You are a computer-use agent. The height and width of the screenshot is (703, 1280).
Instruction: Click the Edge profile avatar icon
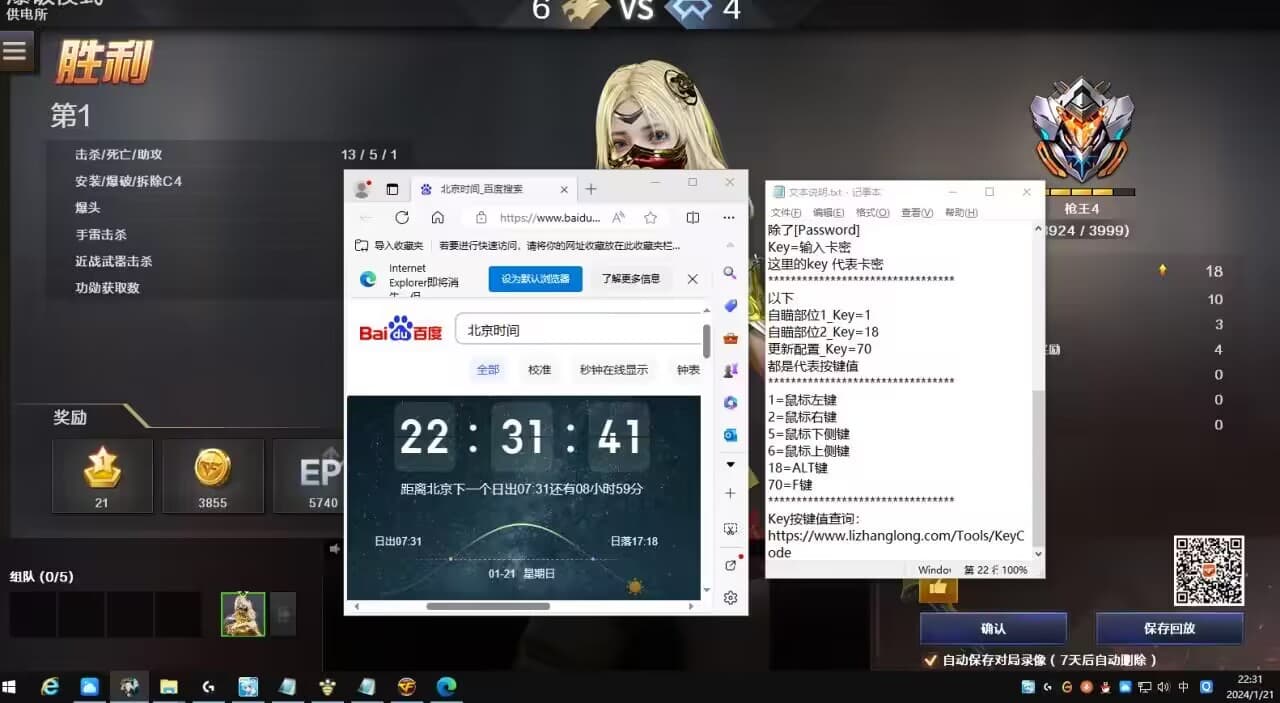point(362,189)
